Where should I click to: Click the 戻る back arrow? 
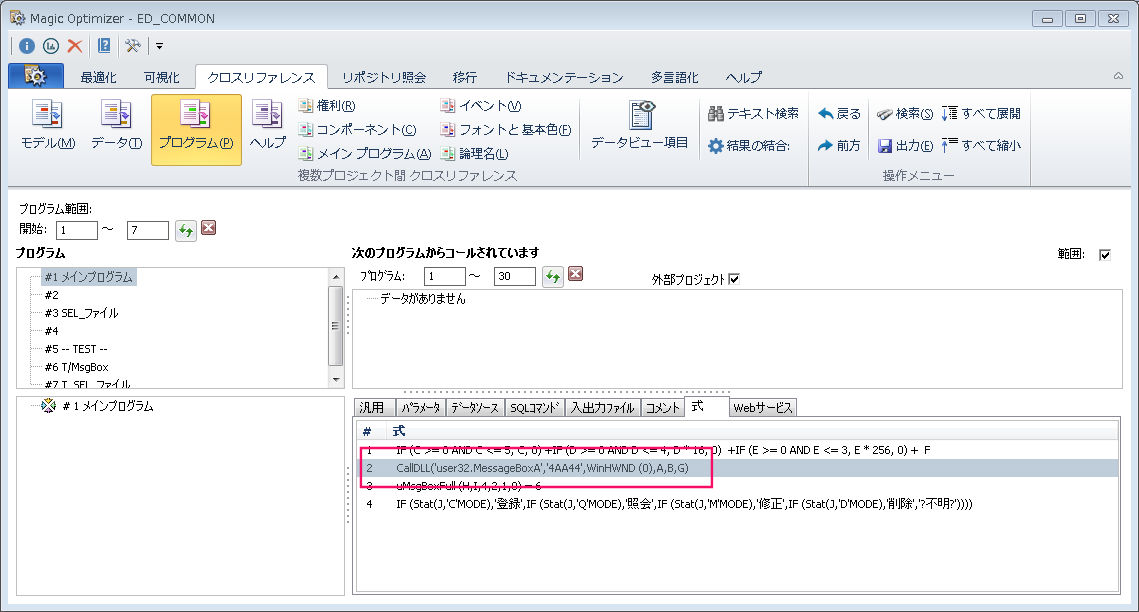pyautogui.click(x=839, y=113)
